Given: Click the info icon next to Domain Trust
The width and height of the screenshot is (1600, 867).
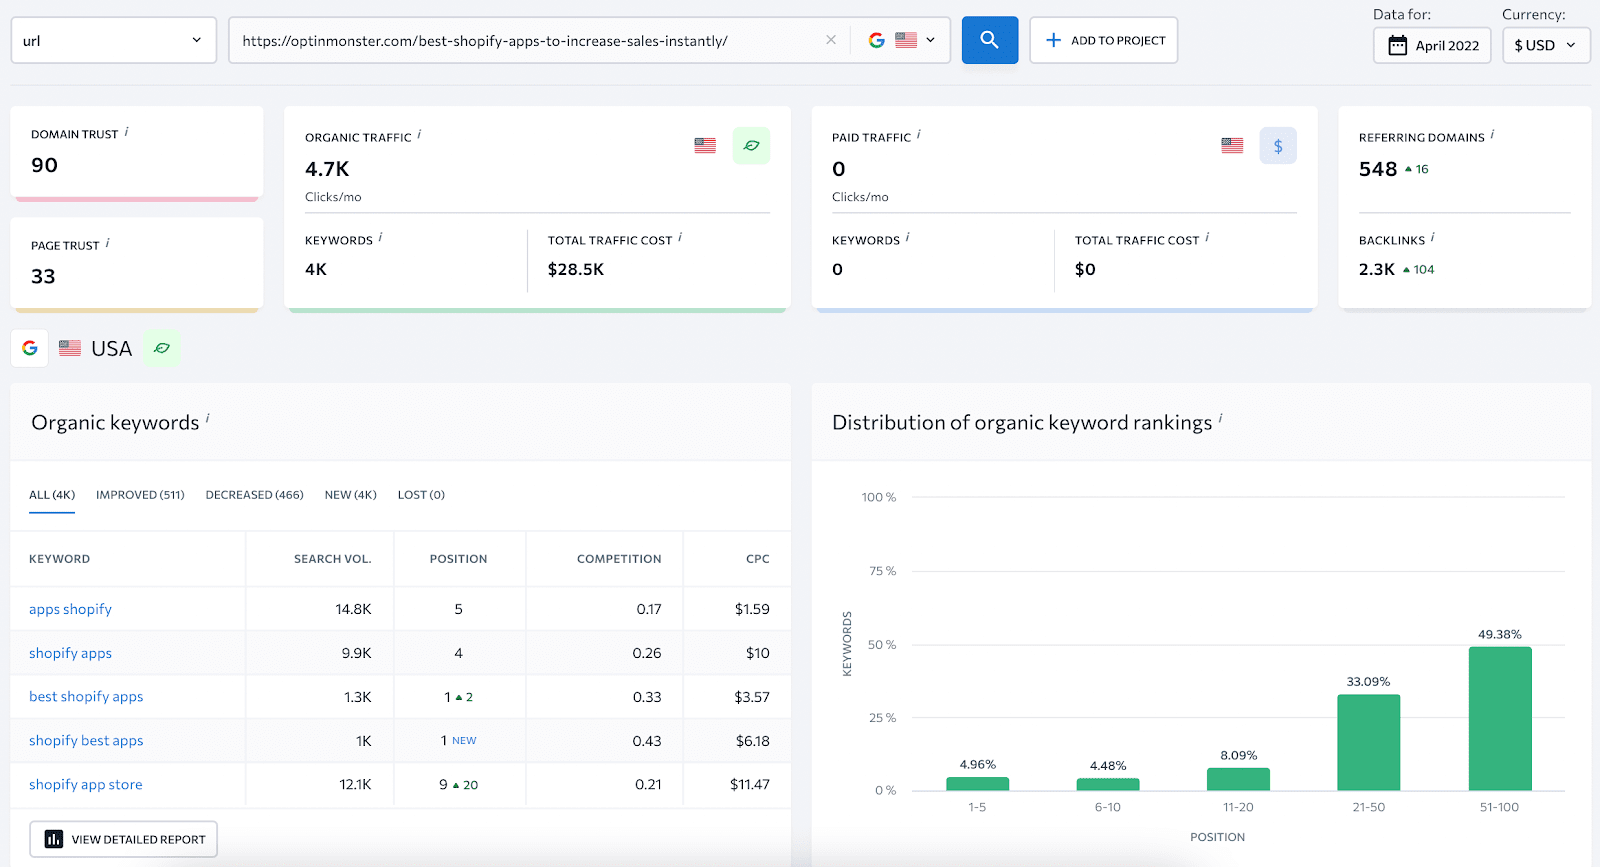Looking at the screenshot, I should tap(126, 132).
